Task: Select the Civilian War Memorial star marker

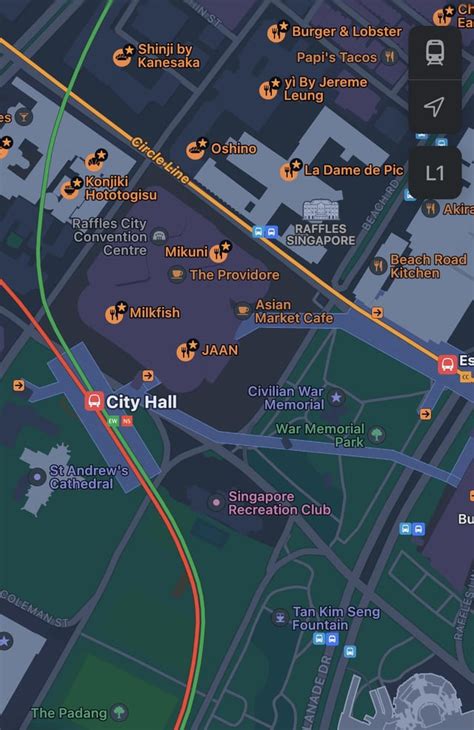Action: coord(336,398)
